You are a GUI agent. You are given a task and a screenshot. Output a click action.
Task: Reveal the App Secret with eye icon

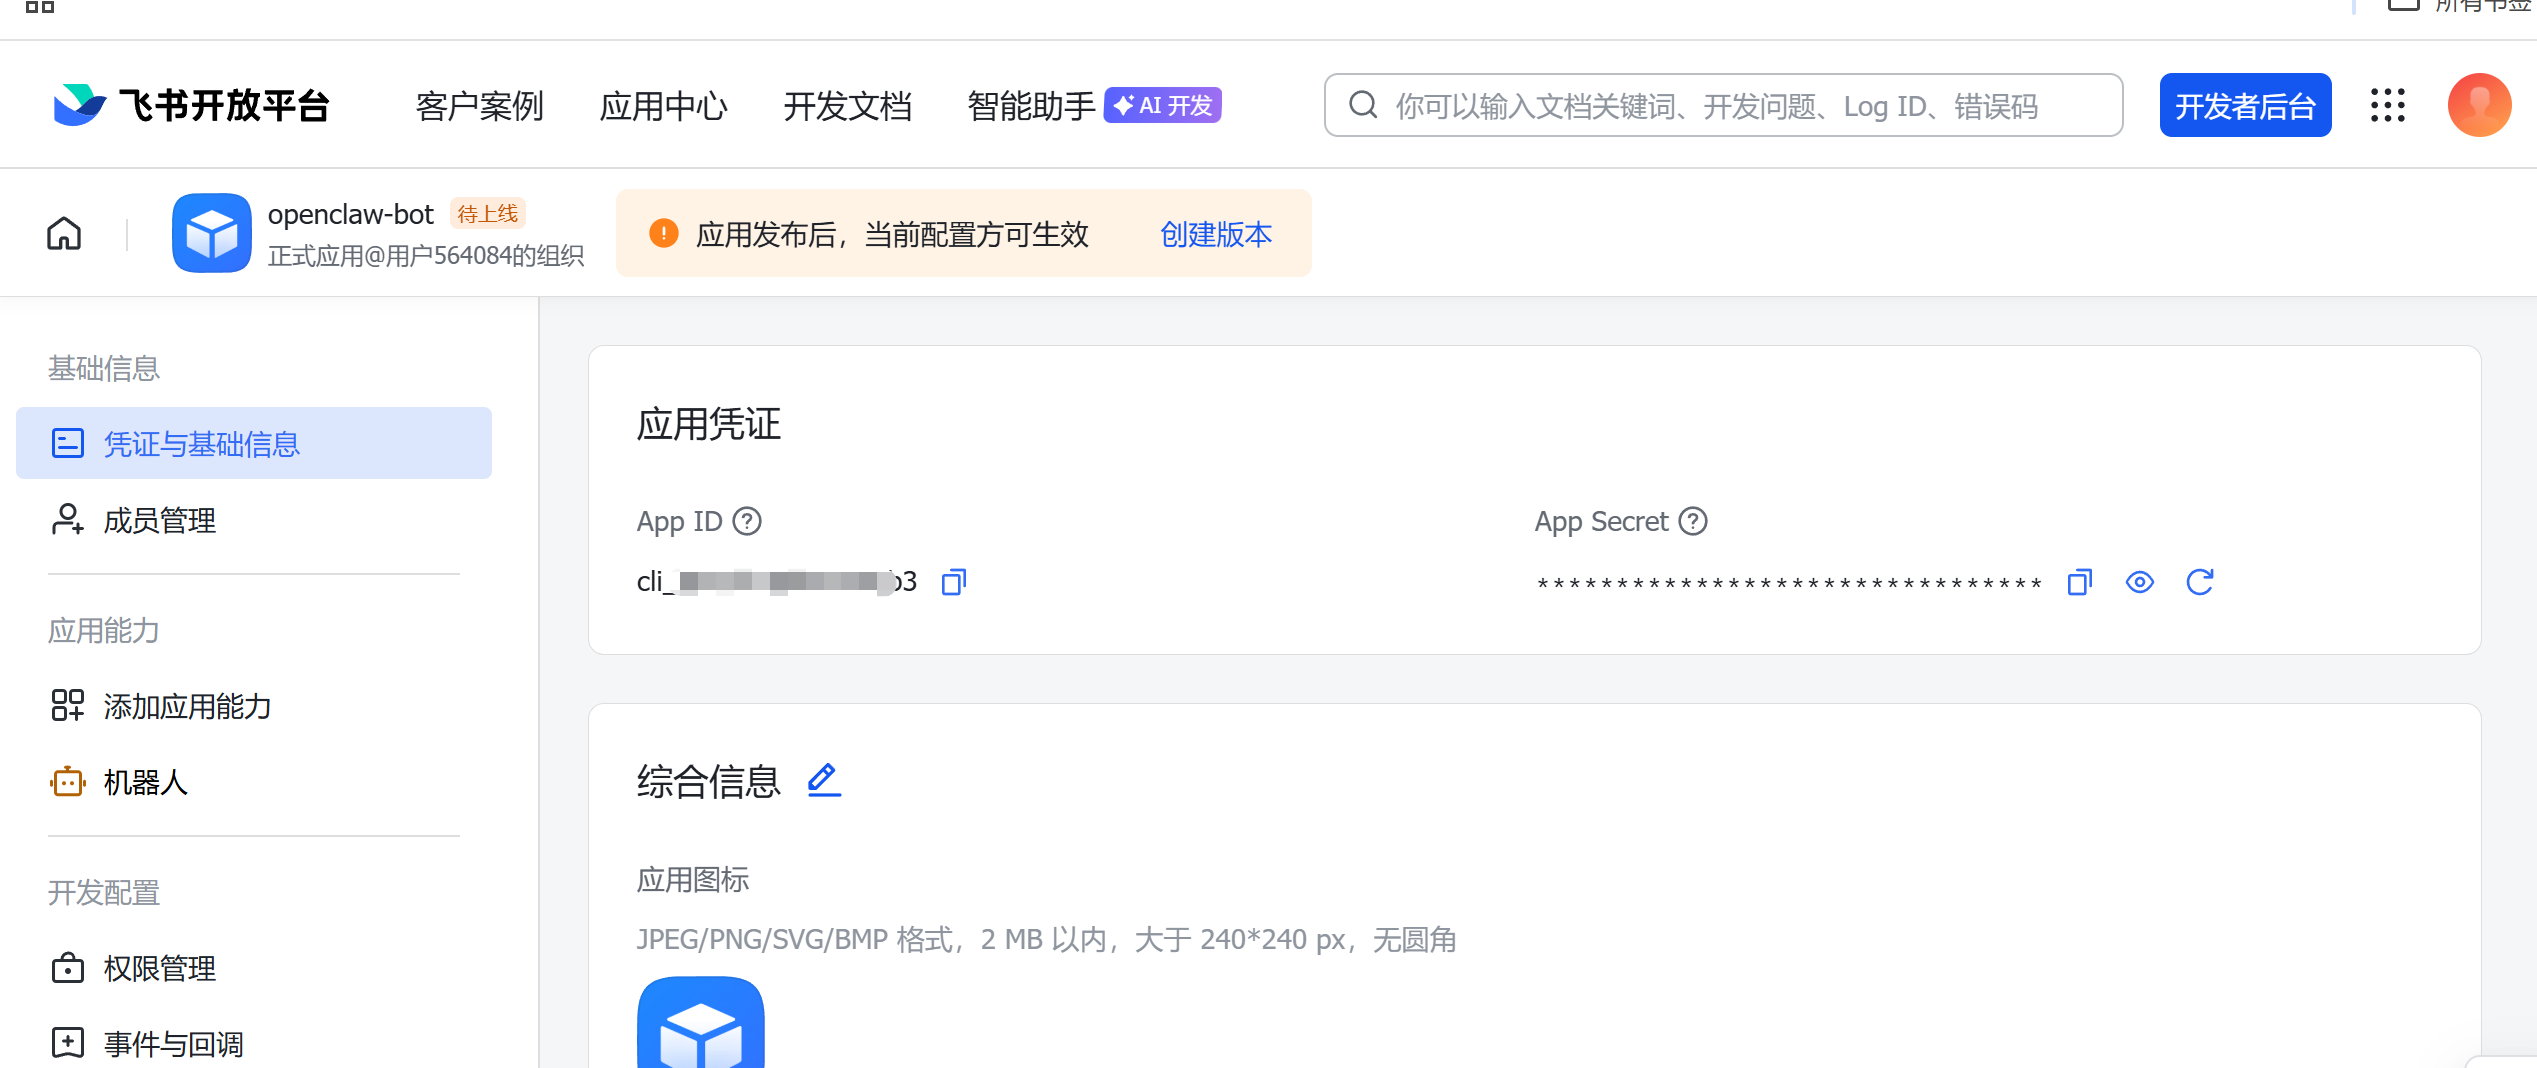click(2140, 582)
